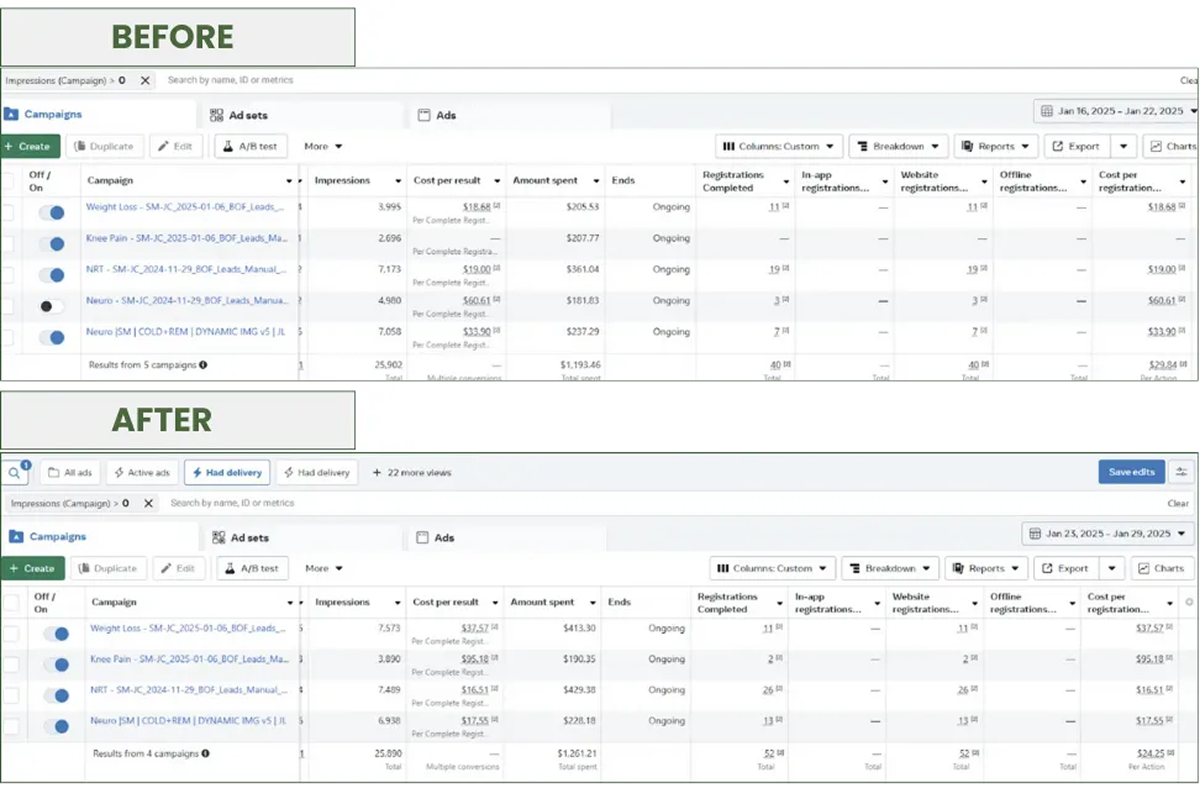Click the arrow beside Export in AFTER toolbar
Image resolution: width=1200 pixels, height=785 pixels.
pyautogui.click(x=1112, y=568)
